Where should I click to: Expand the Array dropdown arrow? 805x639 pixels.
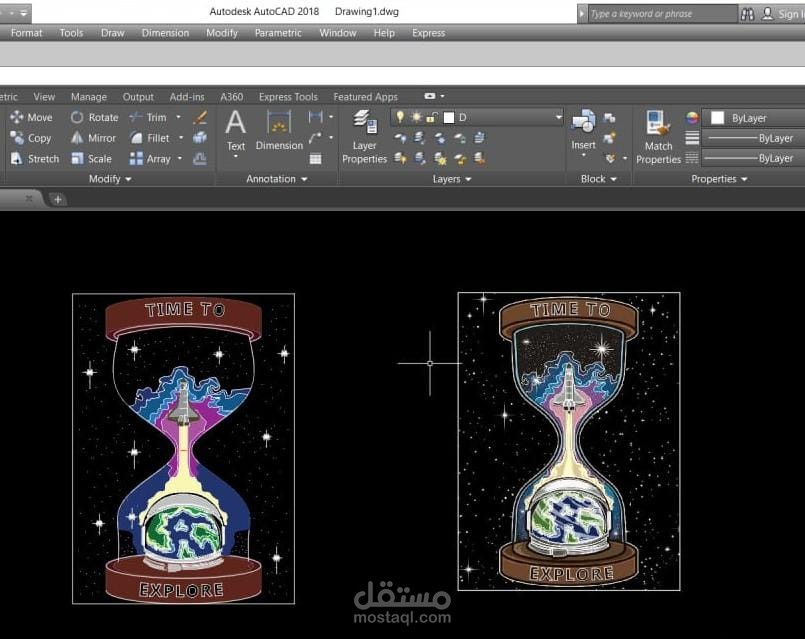pyautogui.click(x=180, y=158)
